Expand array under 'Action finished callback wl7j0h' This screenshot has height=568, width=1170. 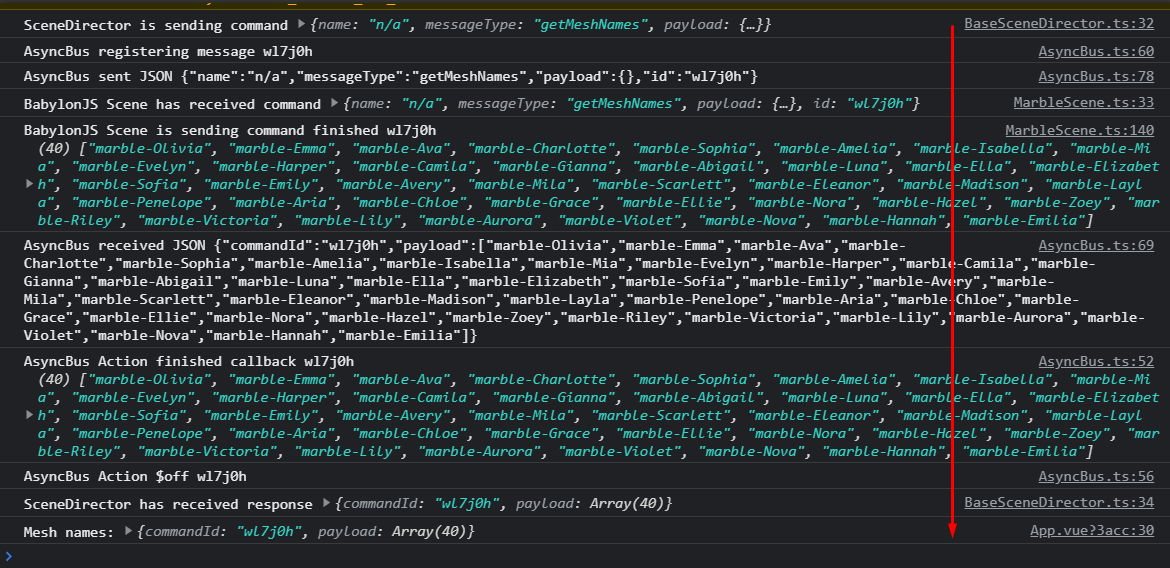click(29, 414)
